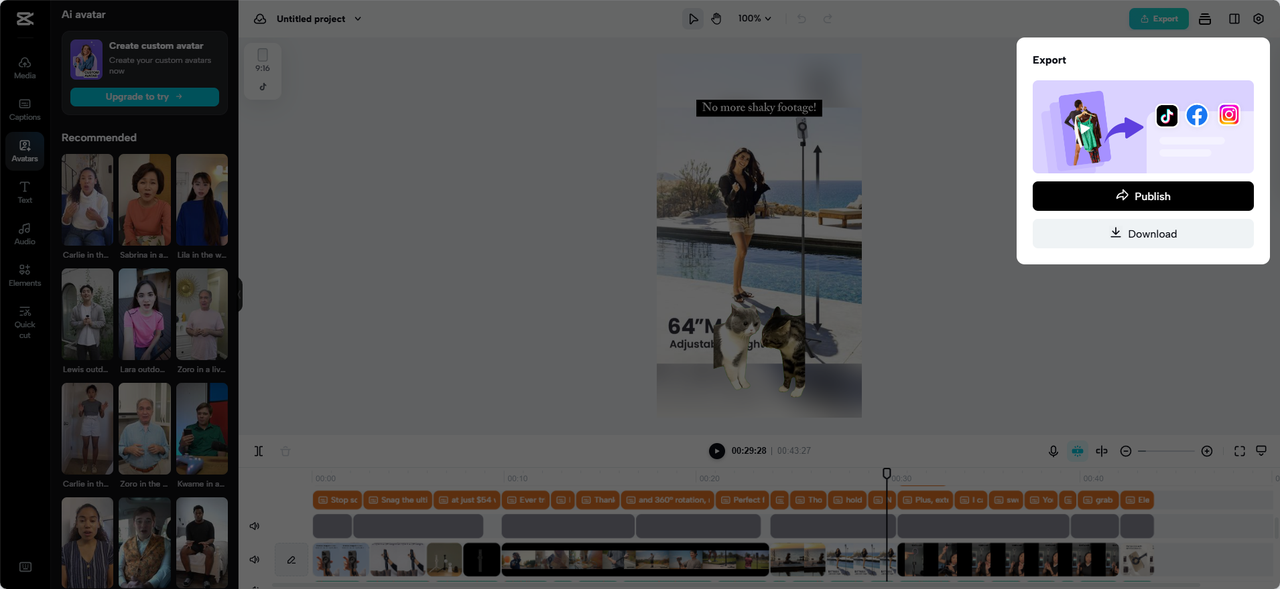1280x589 pixels.
Task: Select the pointer selection tool
Action: [692, 19]
